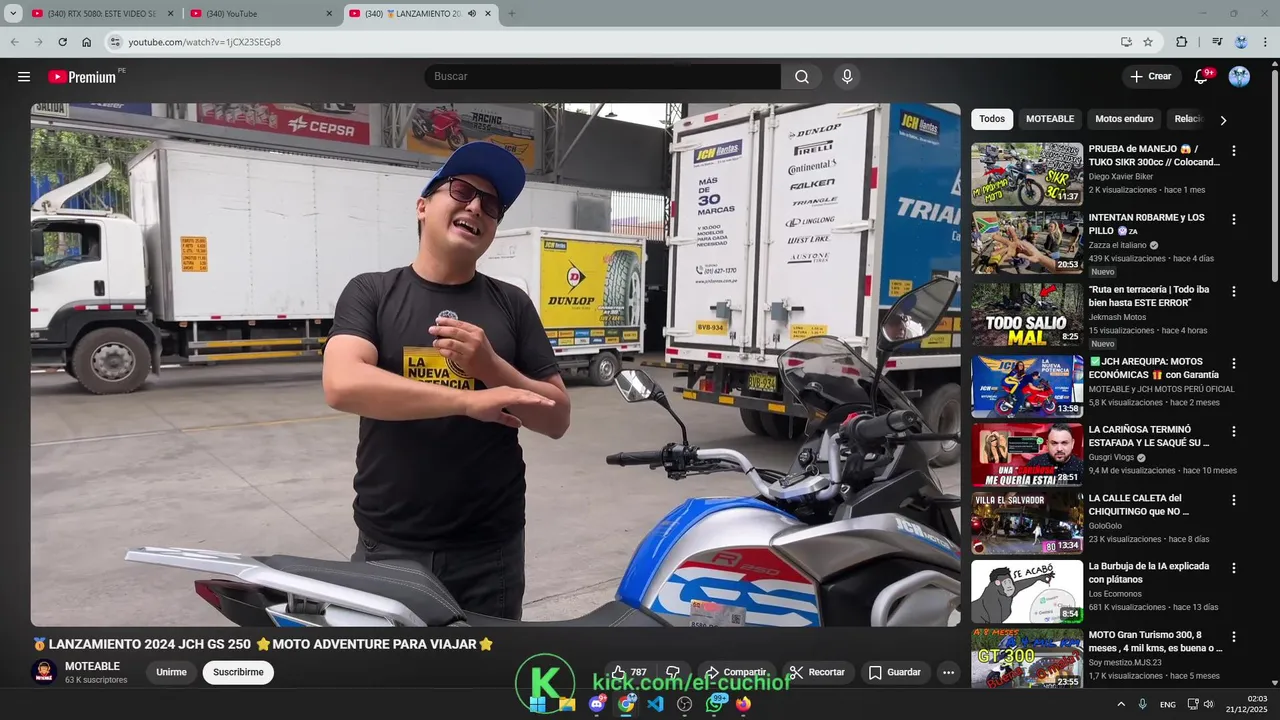
Task: Open media control icon in browser toolbar
Action: tap(1217, 42)
